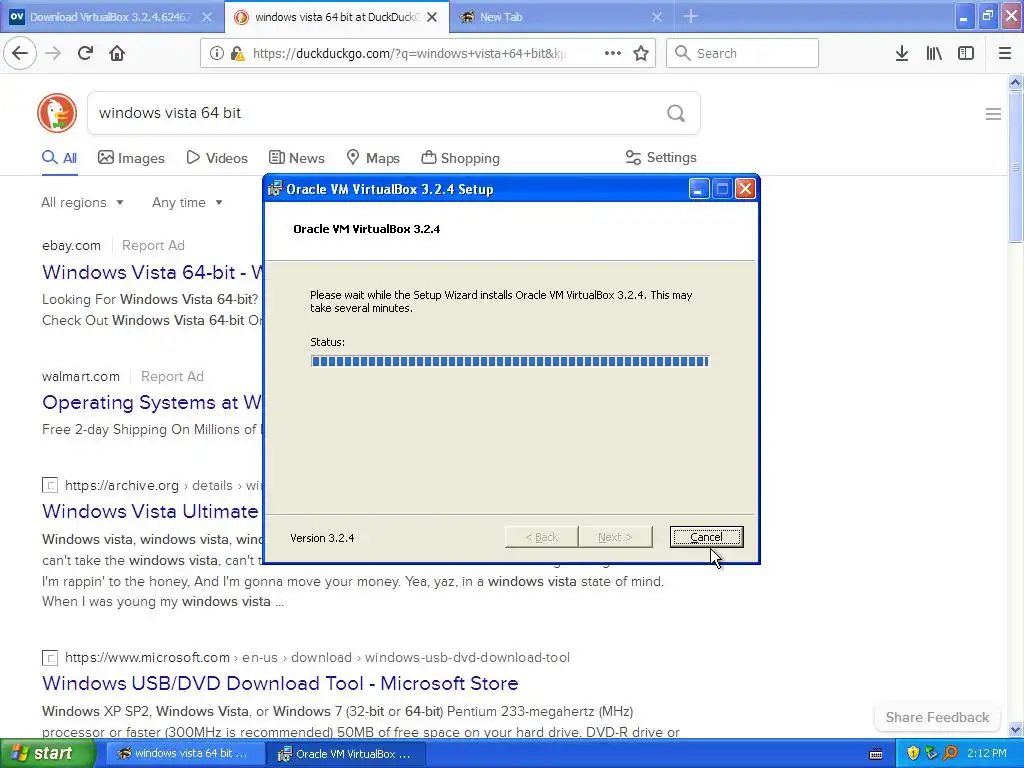The height and width of the screenshot is (768, 1024).
Task: Open a new Firefox tab with plus
Action: click(690, 17)
